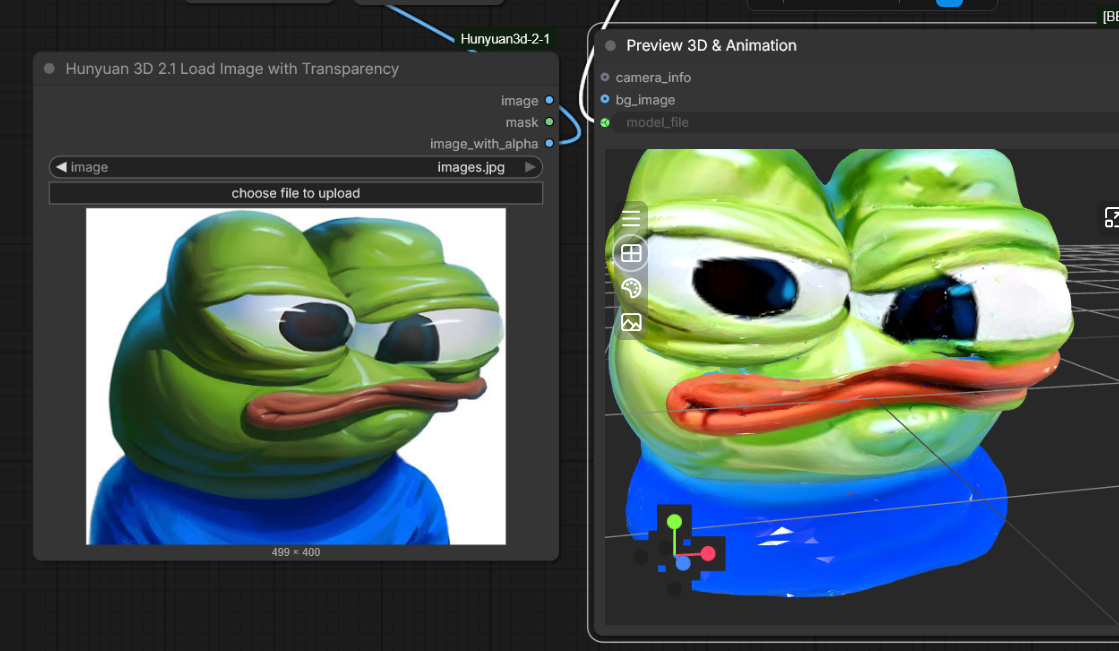Click the blue Z-axis gizmo handle
The width and height of the screenshot is (1119, 651).
(683, 563)
